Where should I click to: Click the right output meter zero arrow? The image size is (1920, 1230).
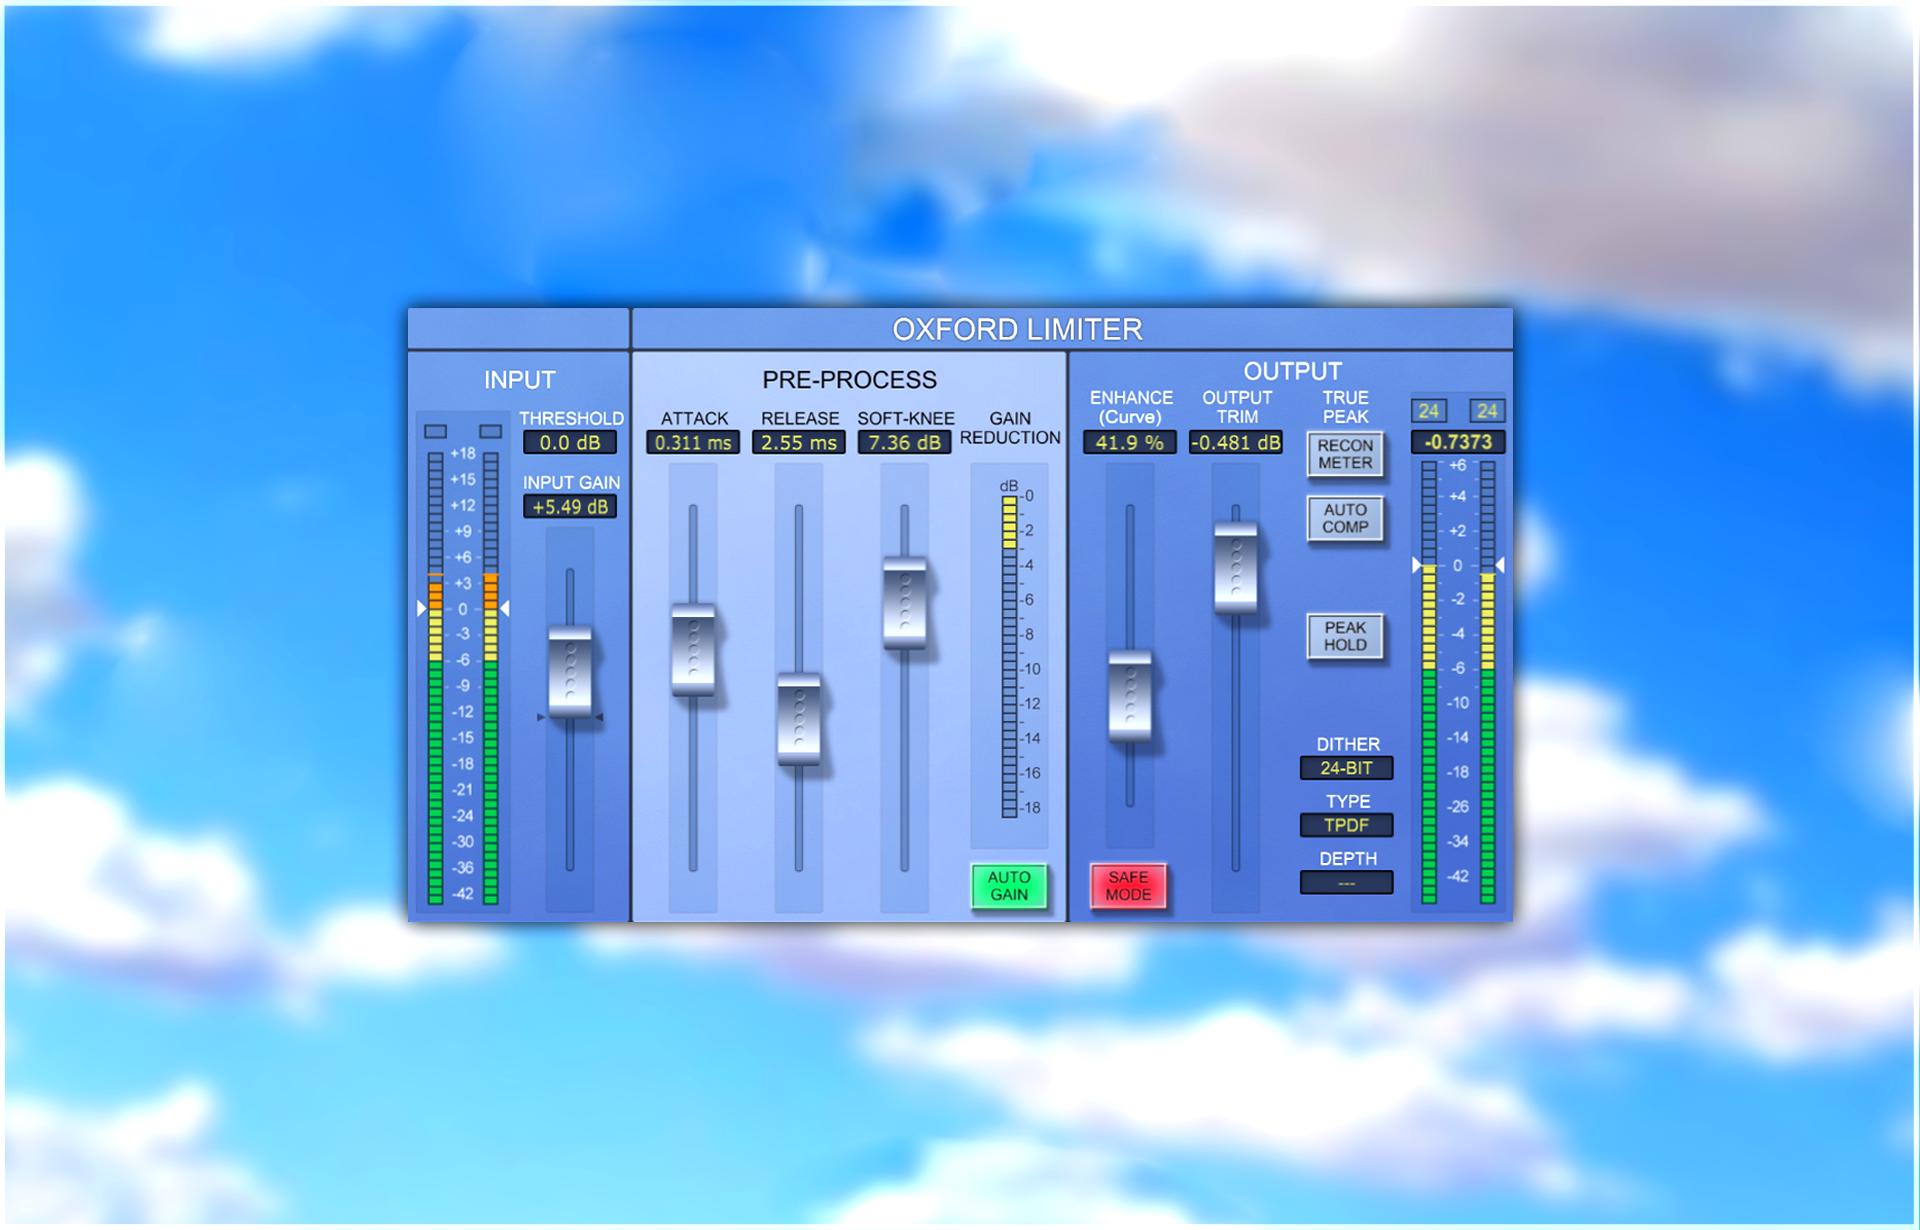click(x=1499, y=565)
